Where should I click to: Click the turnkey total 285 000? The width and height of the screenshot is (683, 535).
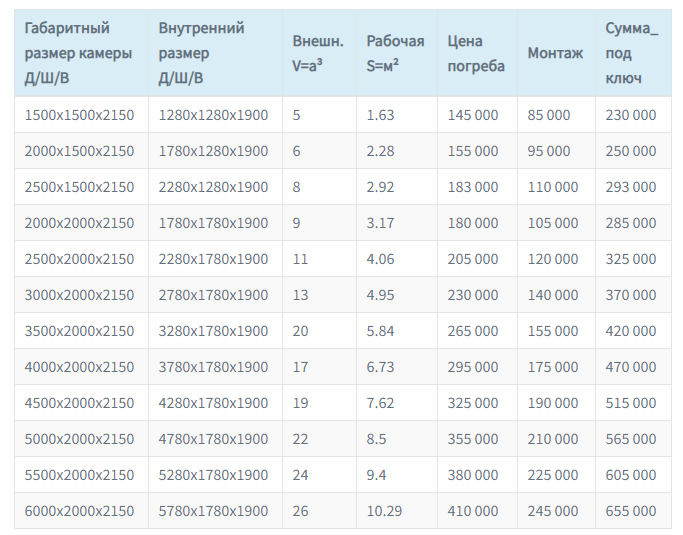pyautogui.click(x=630, y=223)
